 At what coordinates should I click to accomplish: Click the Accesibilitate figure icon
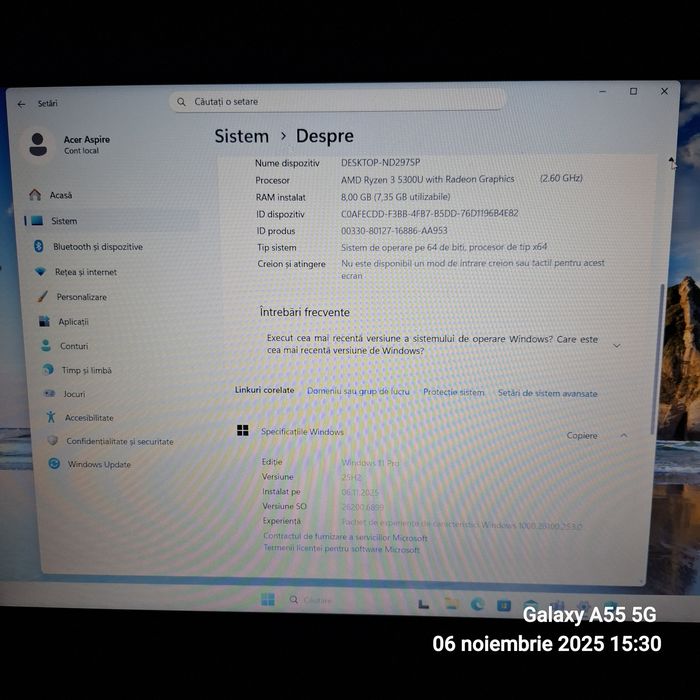pyautogui.click(x=51, y=417)
